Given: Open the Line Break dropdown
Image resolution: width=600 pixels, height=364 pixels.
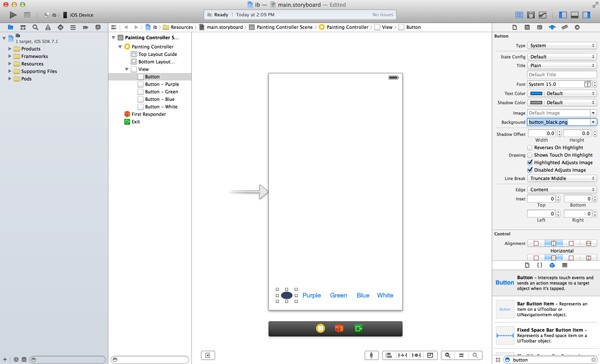Looking at the screenshot, I should tap(562, 178).
